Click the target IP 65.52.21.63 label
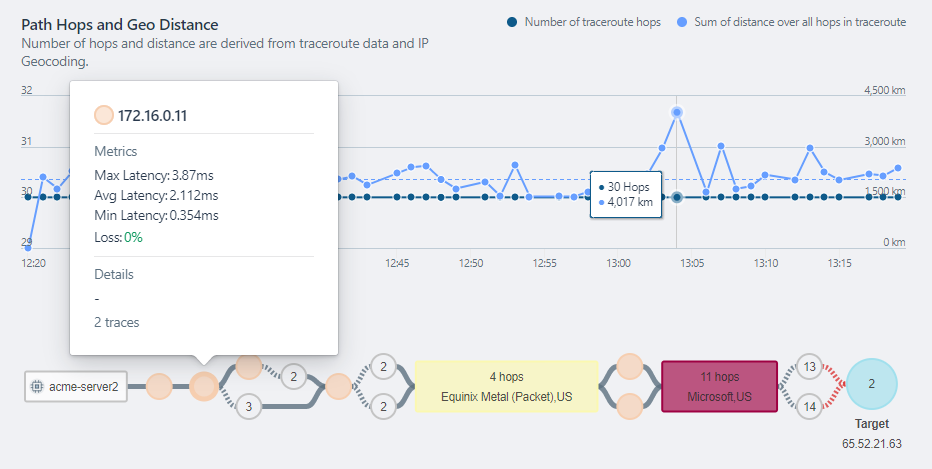 point(871,443)
